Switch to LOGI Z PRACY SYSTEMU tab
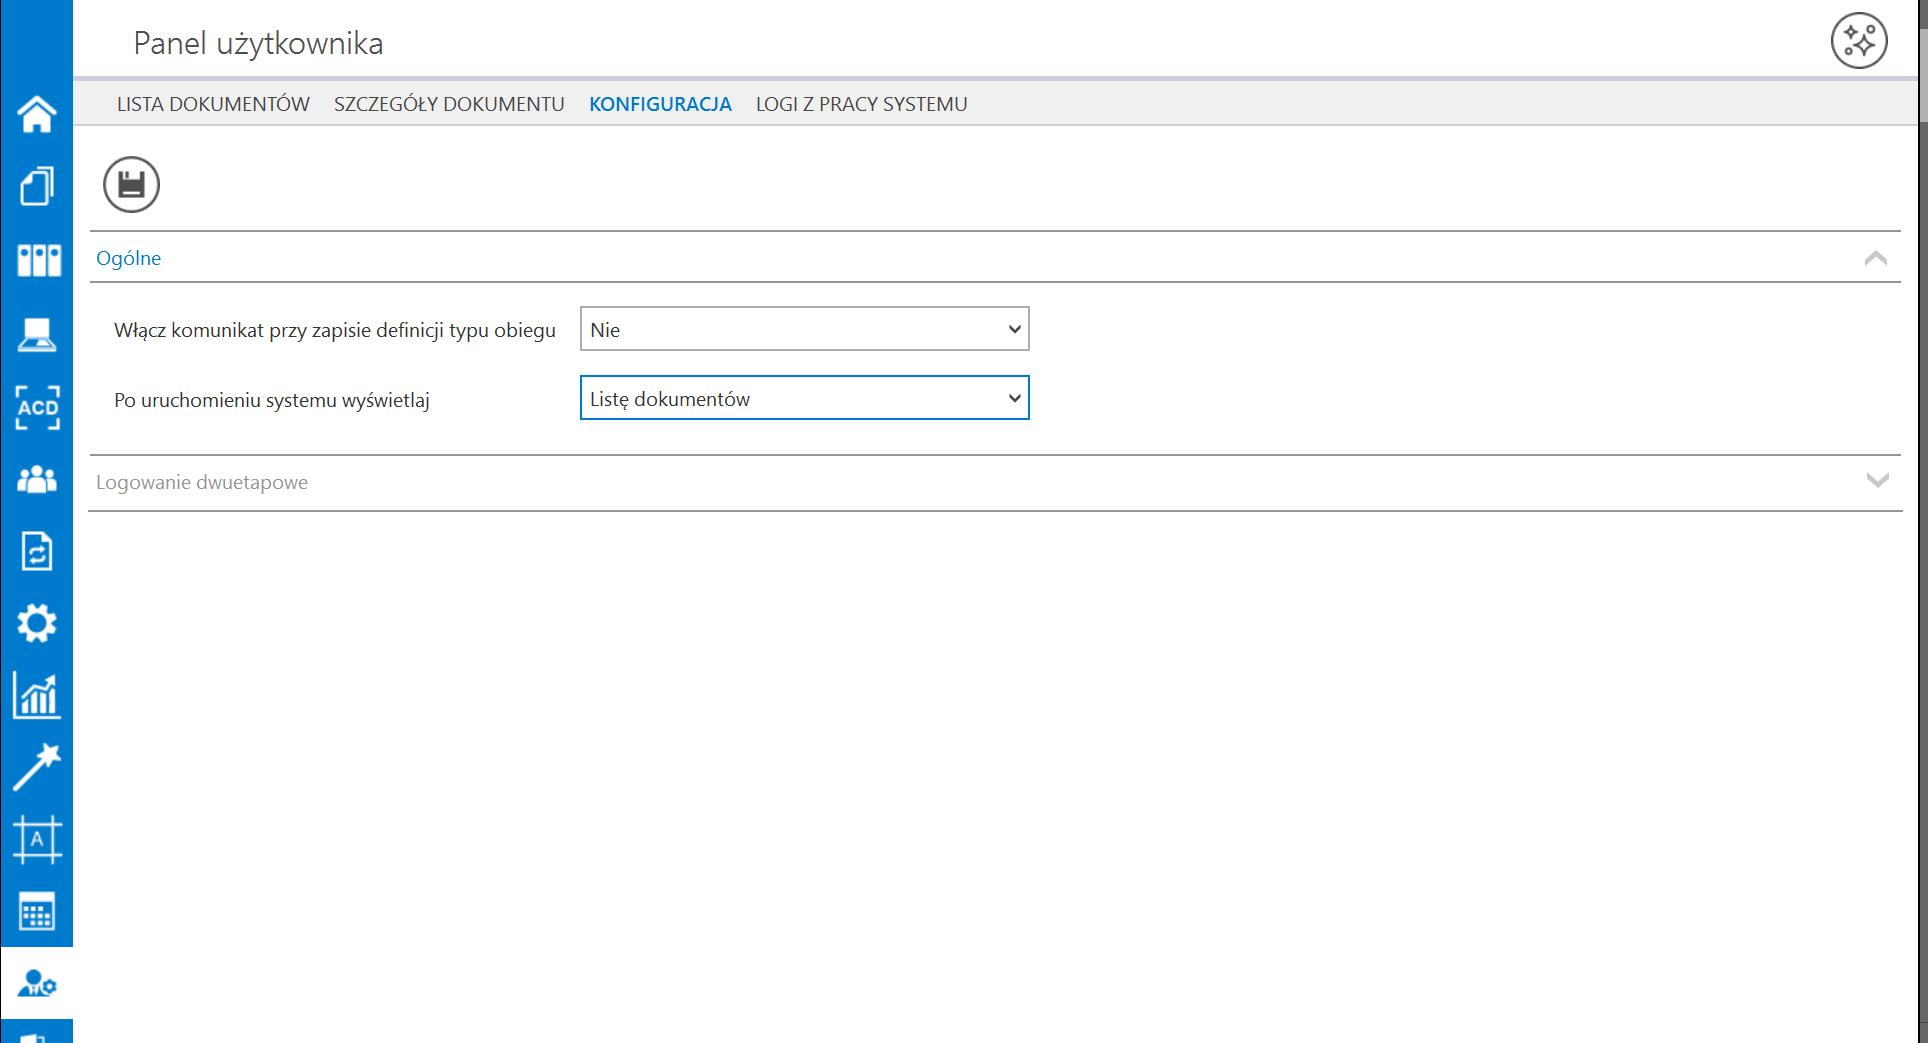 861,104
